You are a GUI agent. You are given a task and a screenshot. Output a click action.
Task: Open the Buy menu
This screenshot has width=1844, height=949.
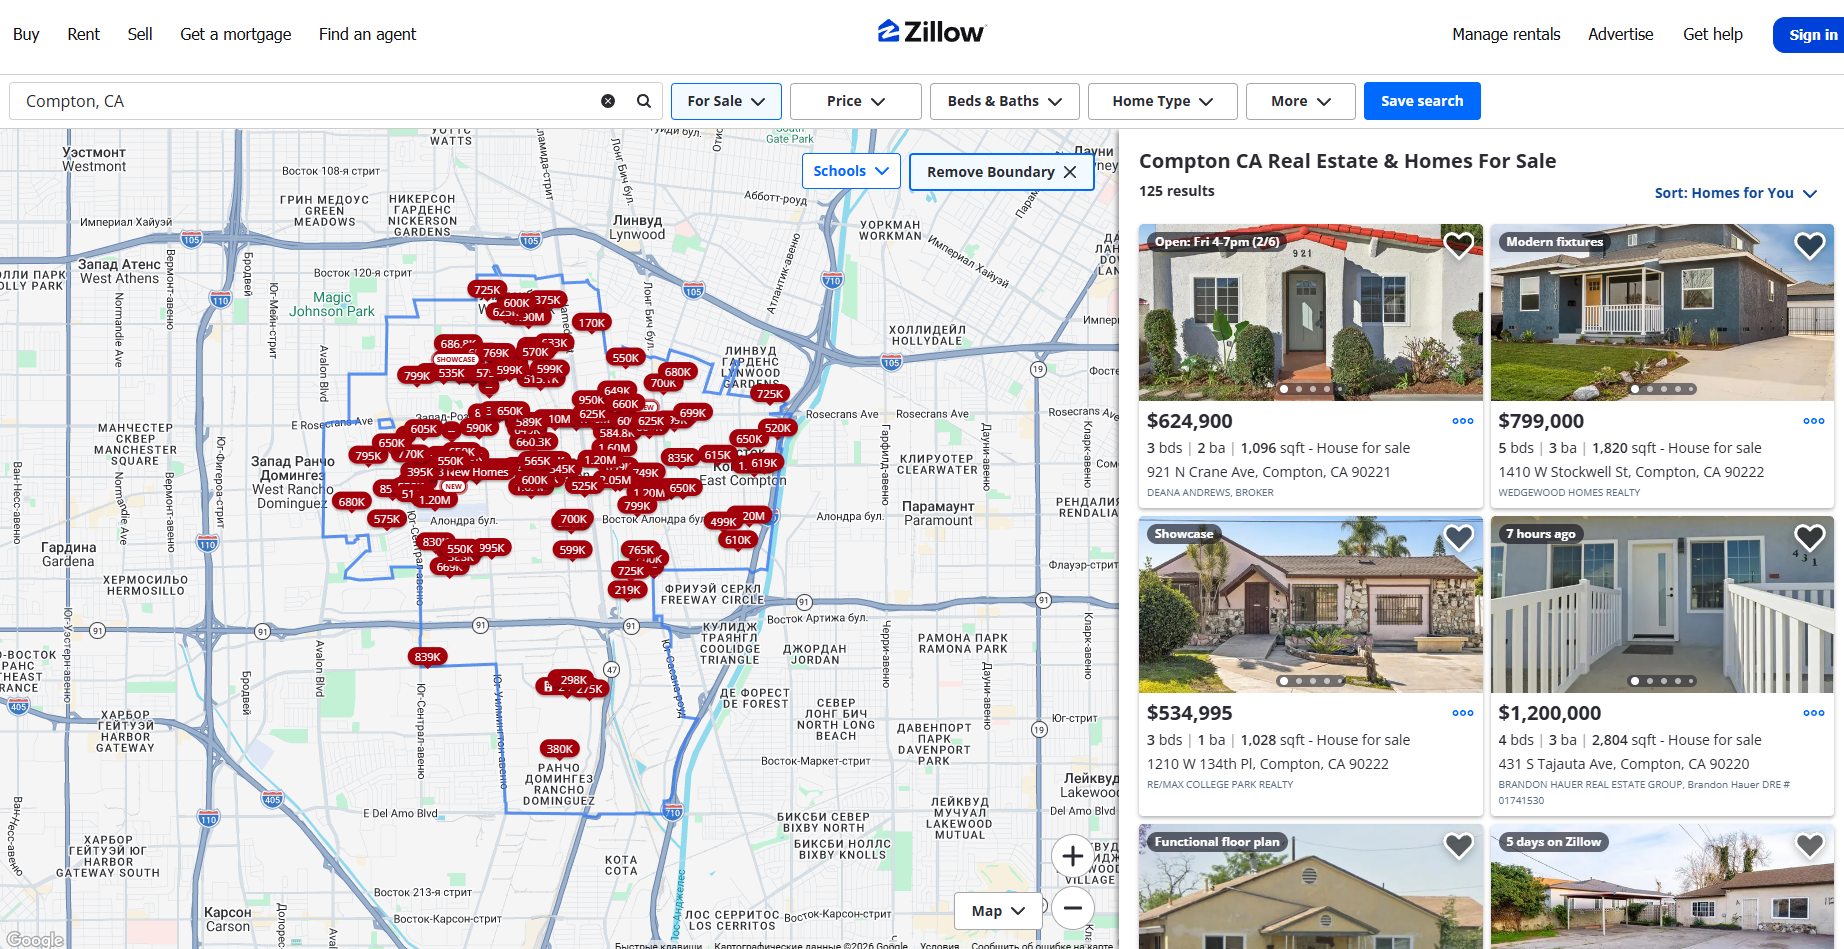(26, 34)
